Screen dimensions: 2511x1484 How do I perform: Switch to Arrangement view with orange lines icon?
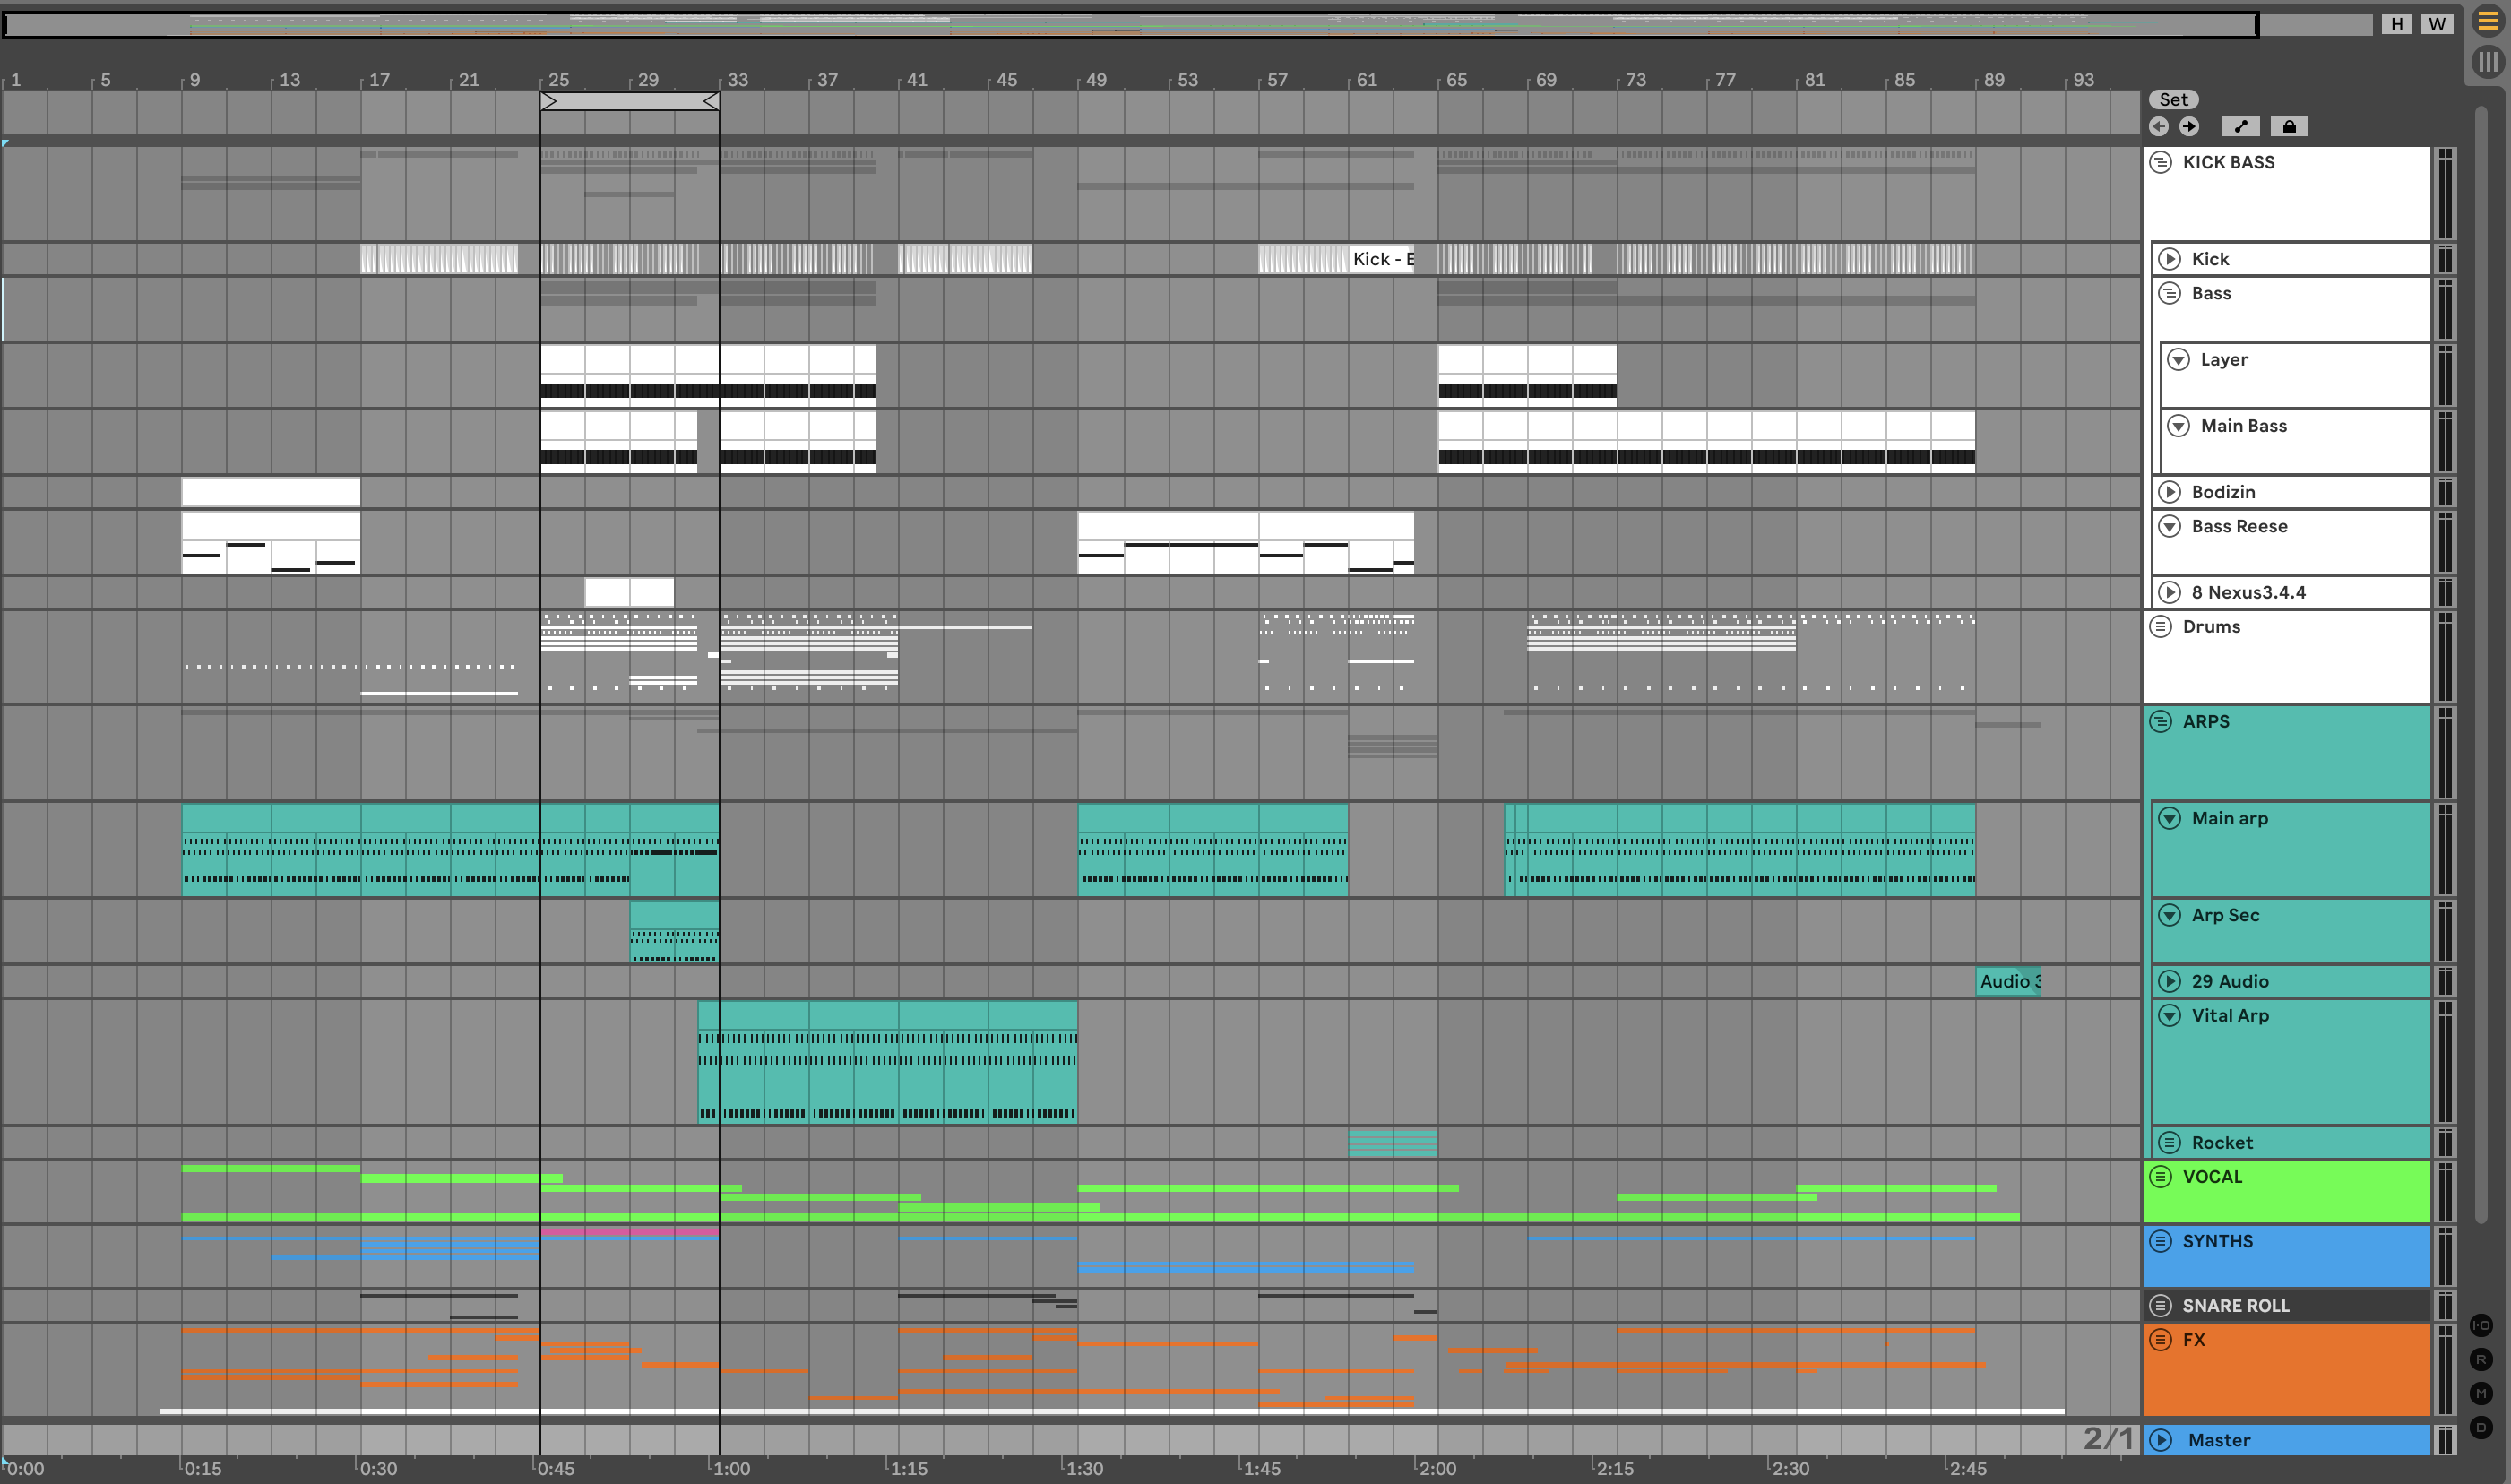point(2488,22)
